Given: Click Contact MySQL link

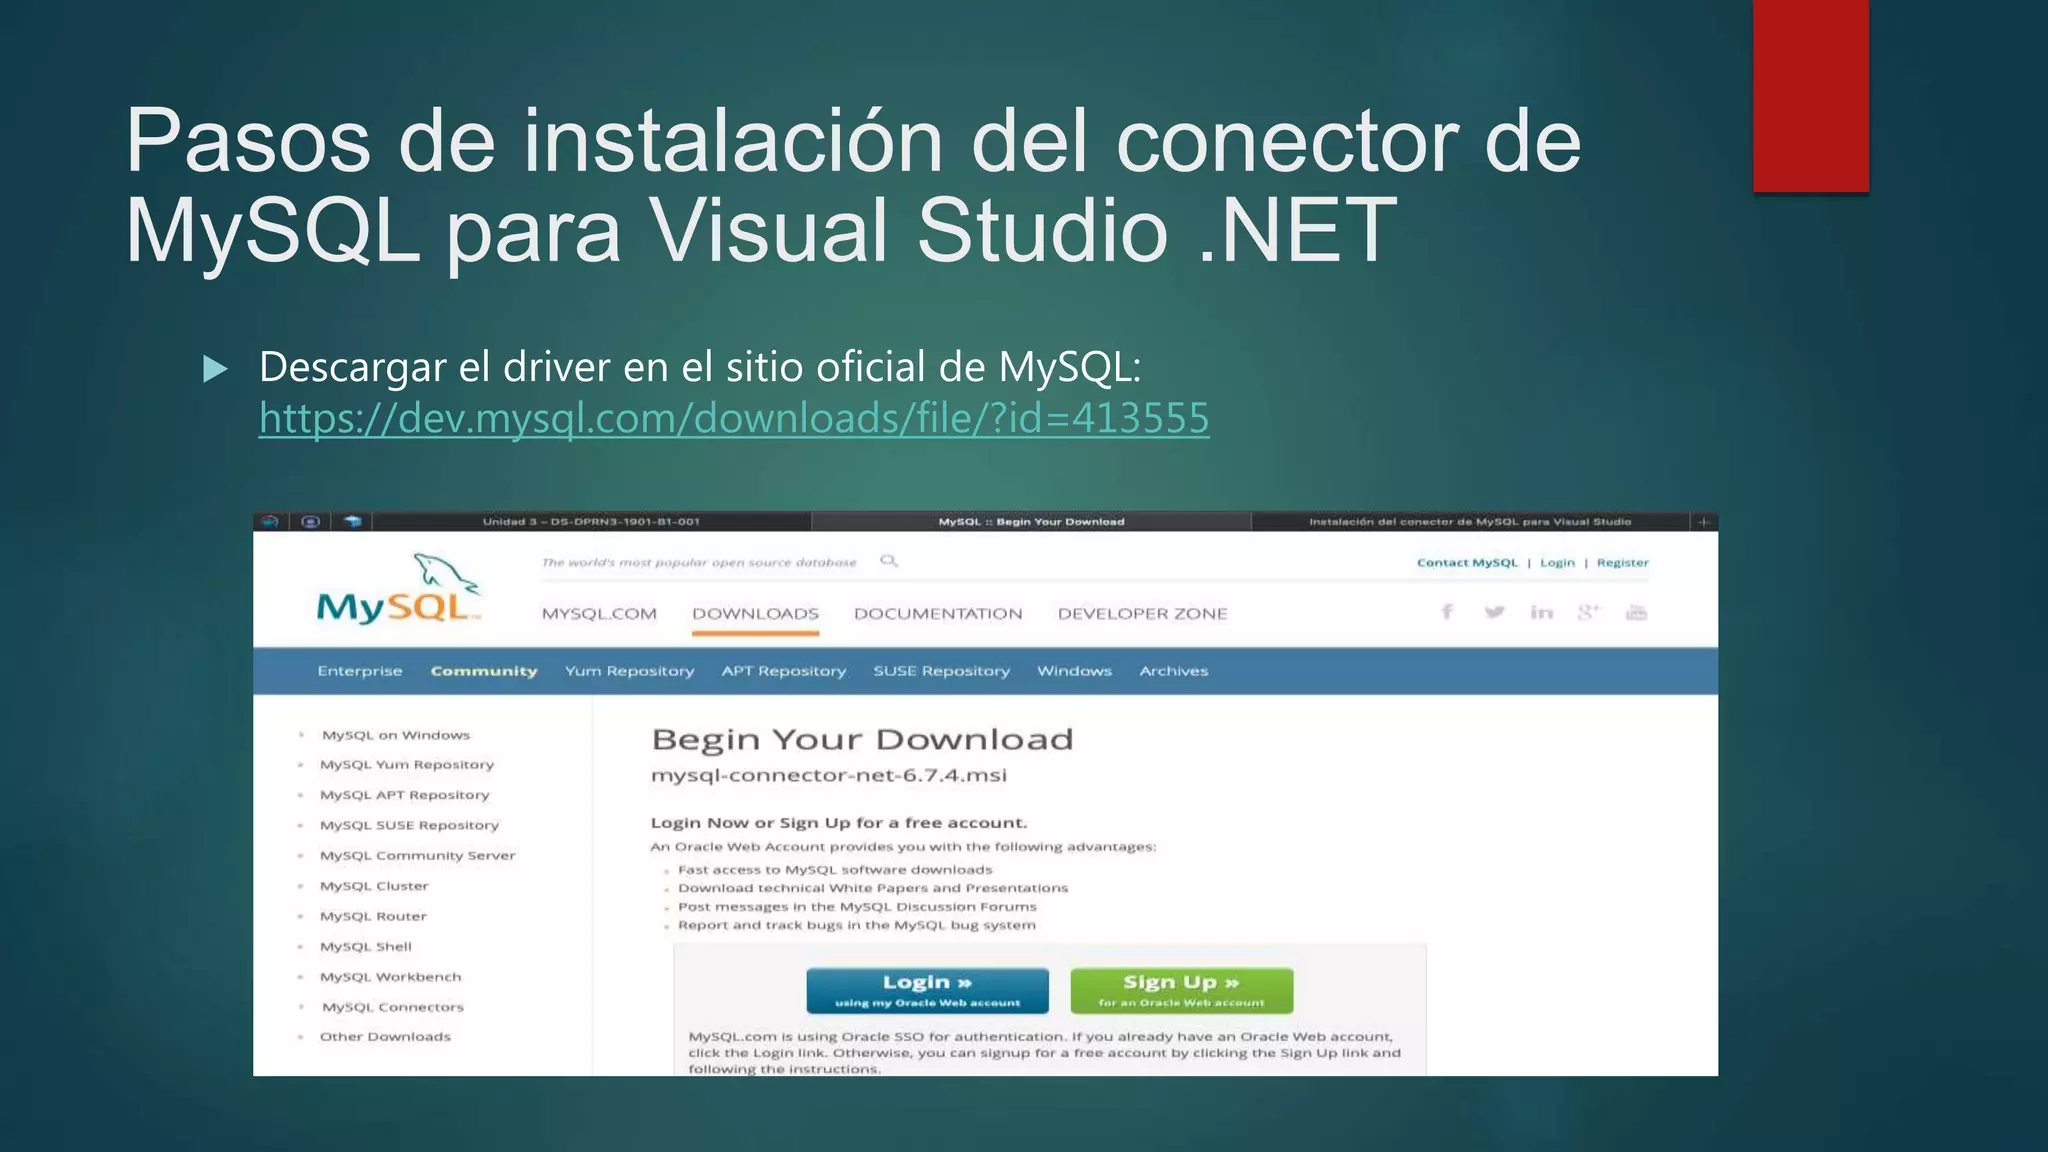Looking at the screenshot, I should [1467, 562].
